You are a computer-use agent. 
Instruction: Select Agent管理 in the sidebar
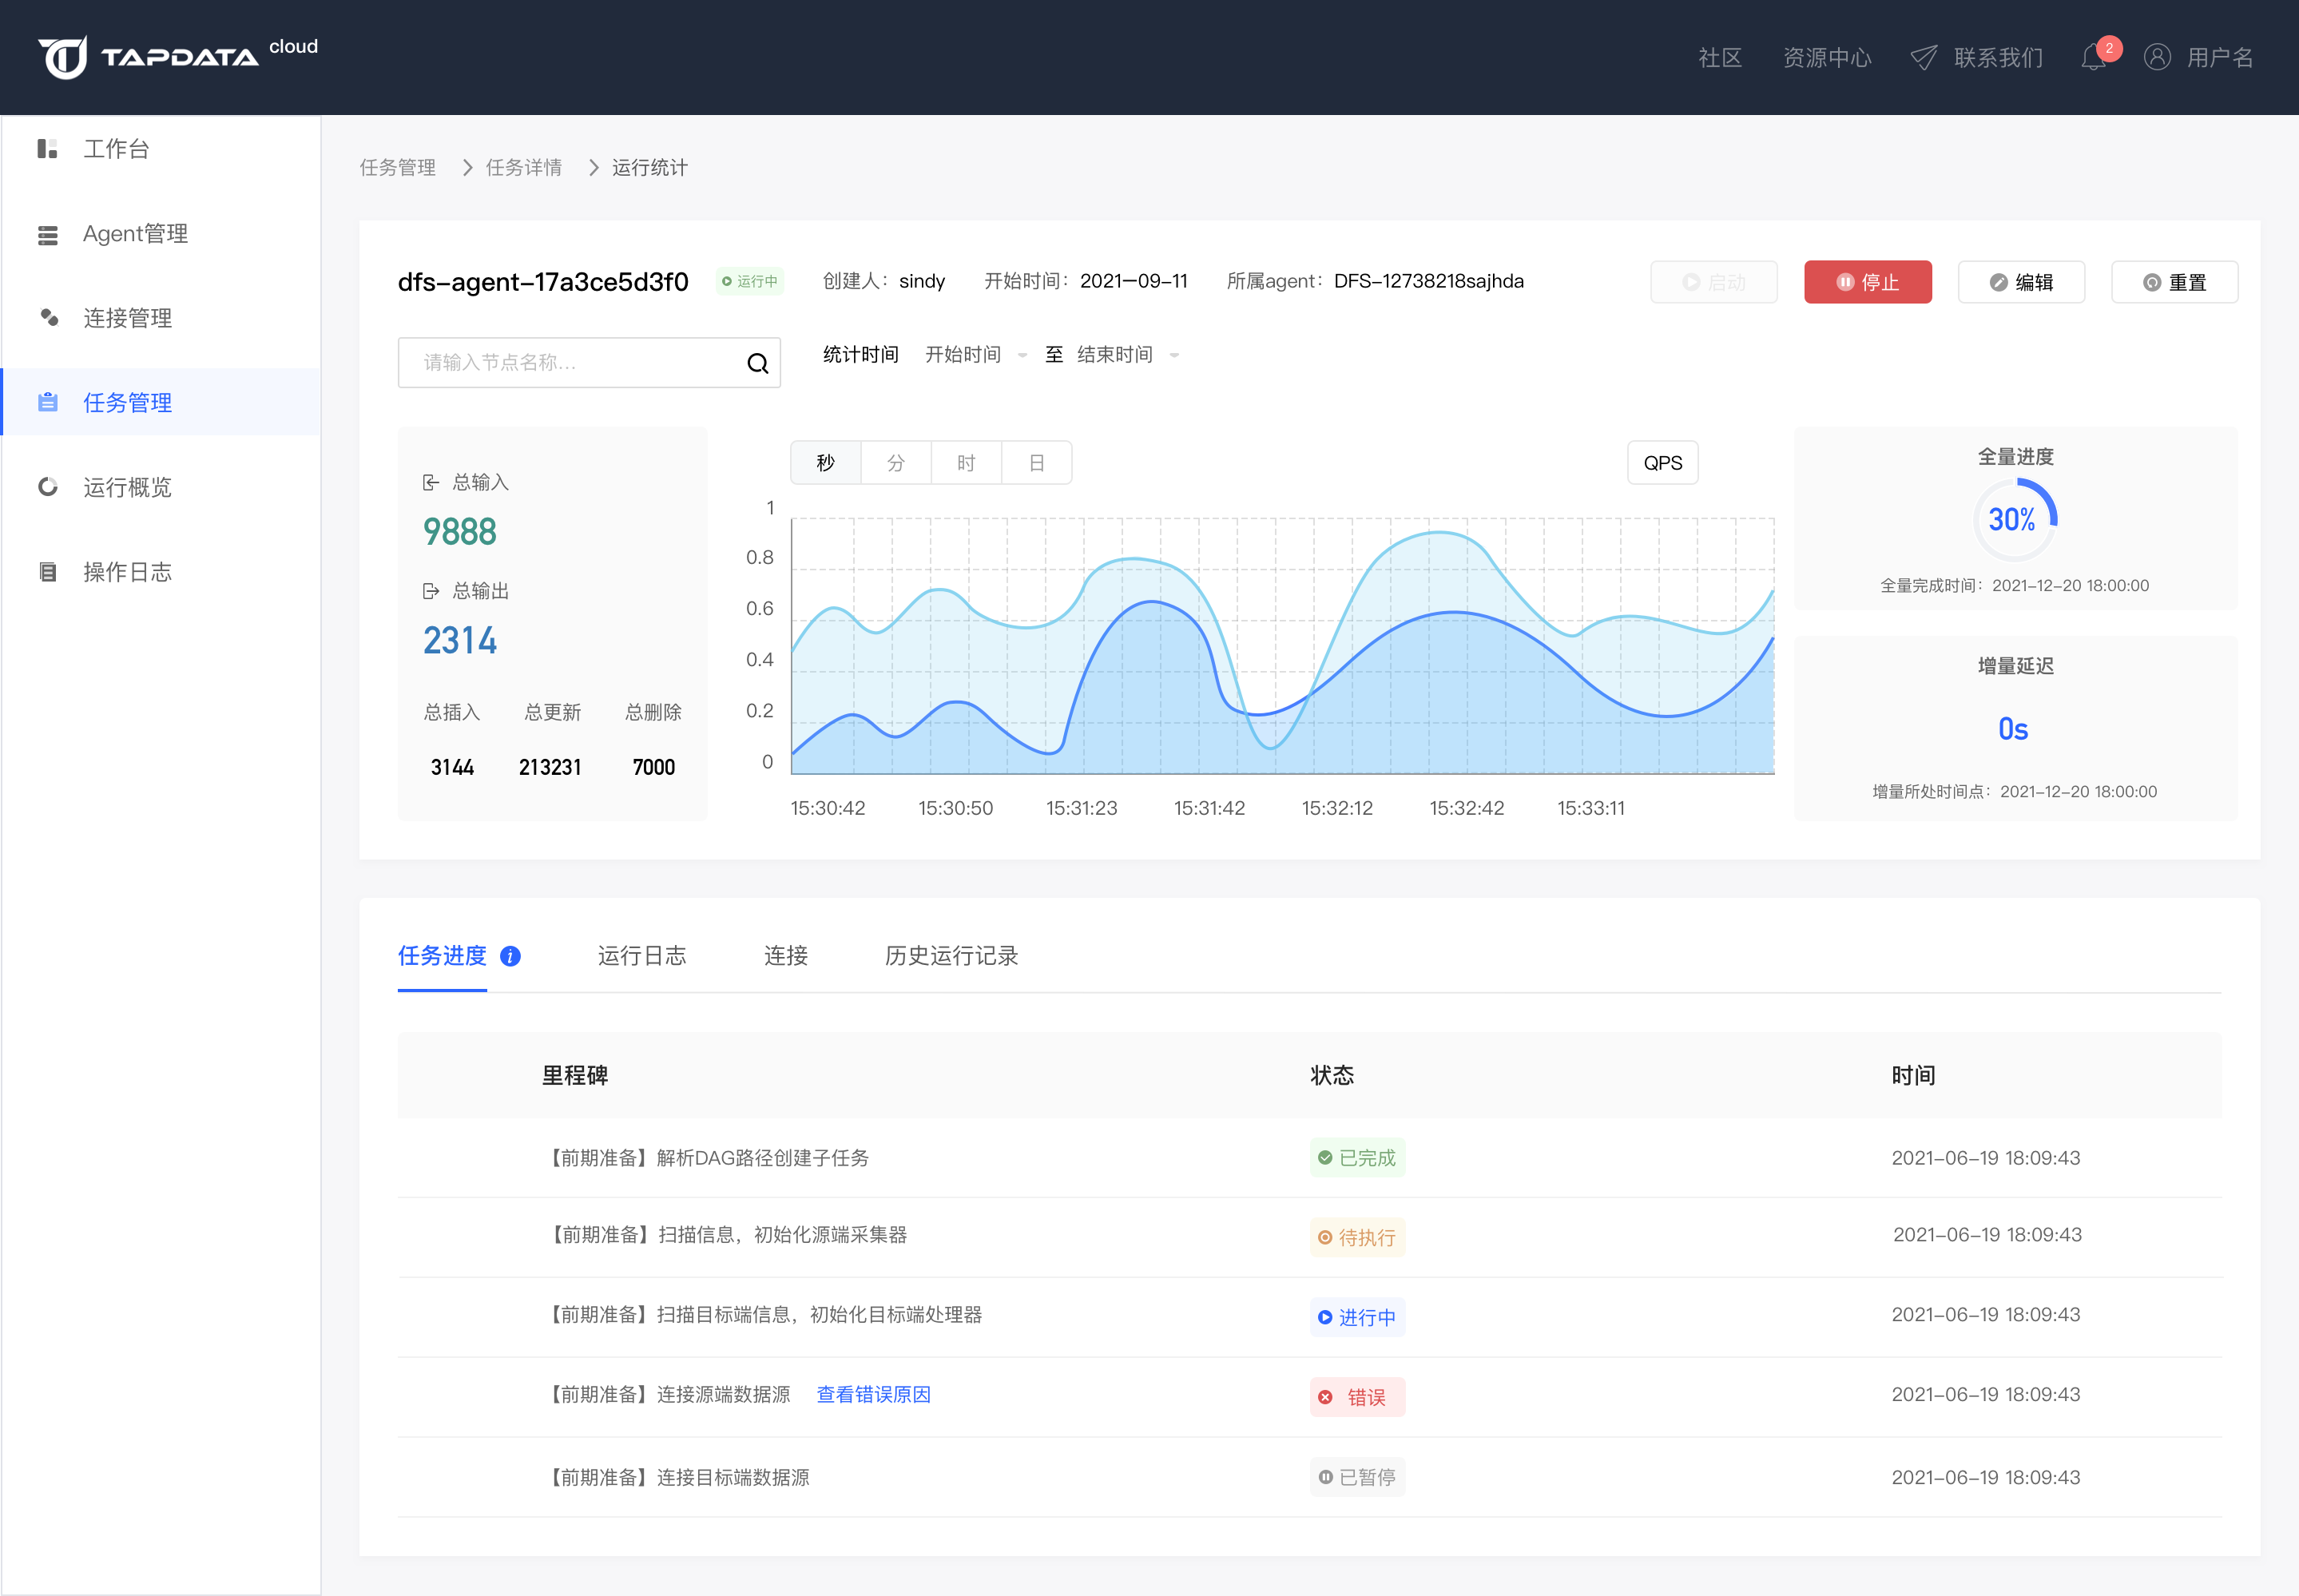[134, 233]
